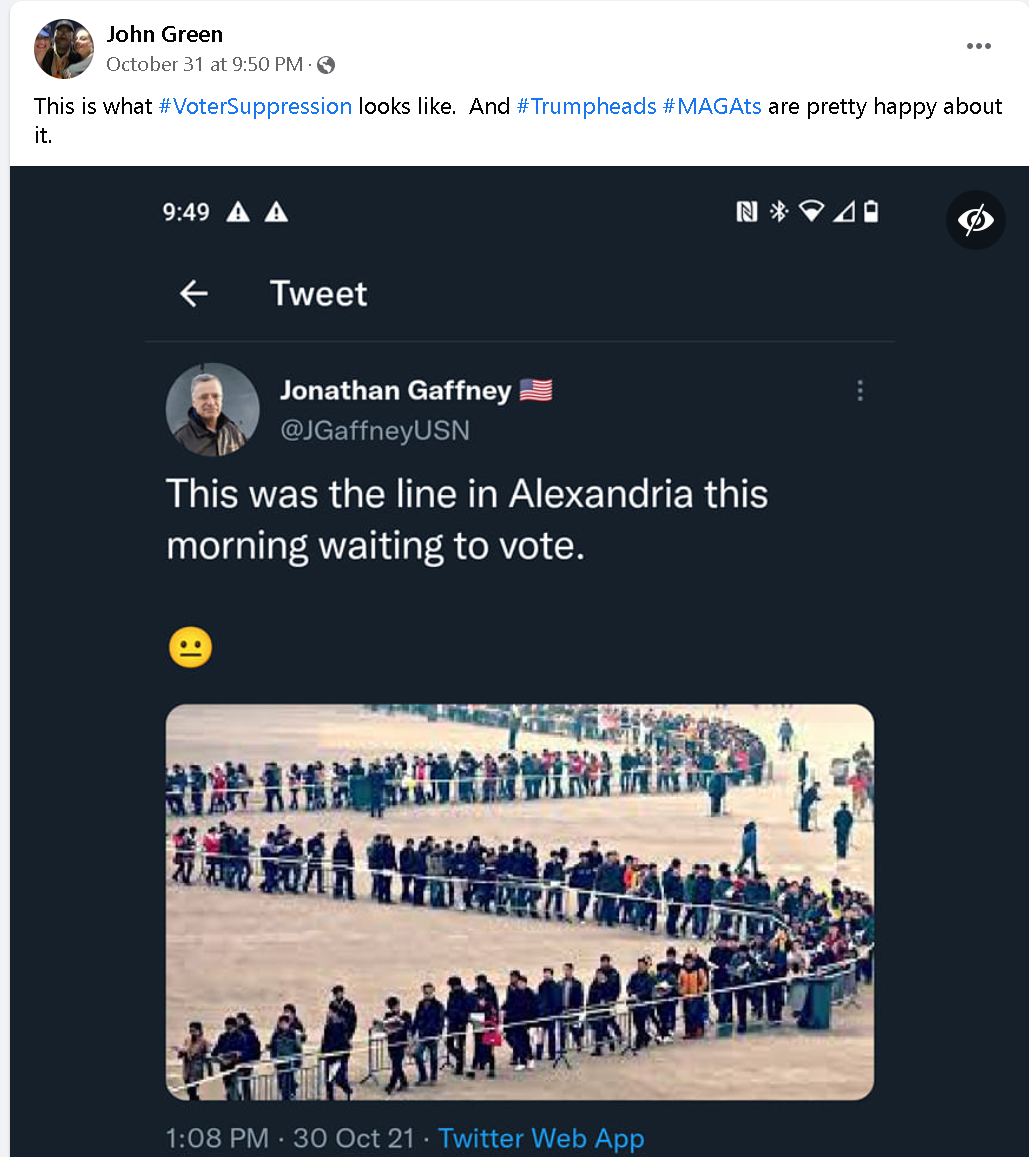Click the Bluetooth status icon
This screenshot has width=1029, height=1157.
[779, 212]
